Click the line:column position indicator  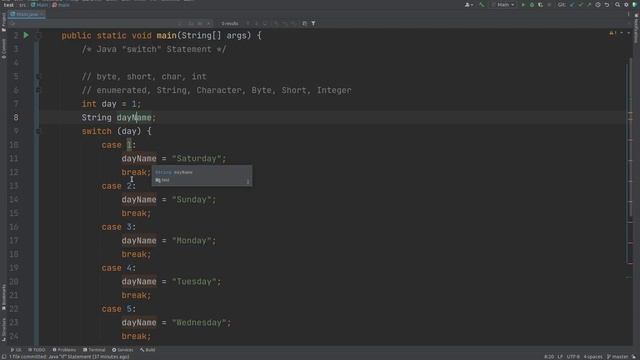click(x=549, y=357)
